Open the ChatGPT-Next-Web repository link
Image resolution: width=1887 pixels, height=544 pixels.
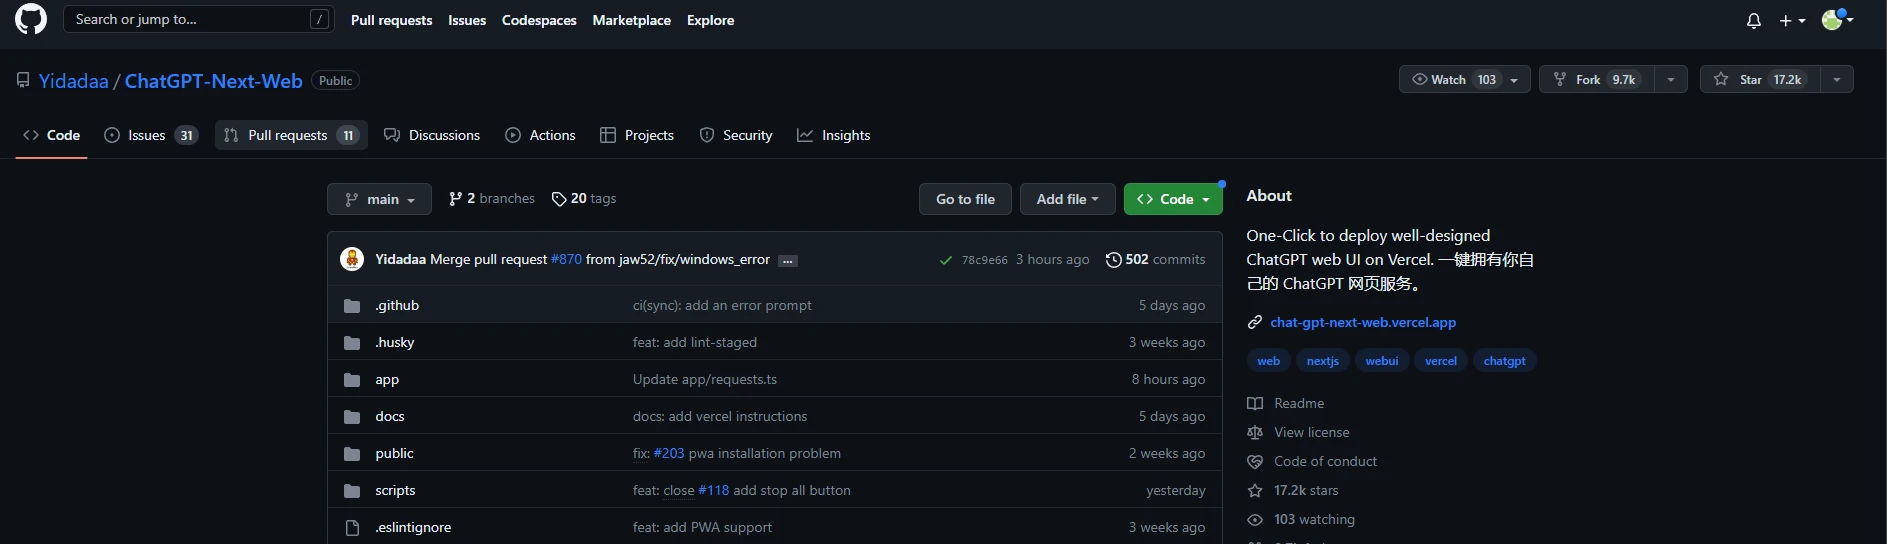(214, 81)
